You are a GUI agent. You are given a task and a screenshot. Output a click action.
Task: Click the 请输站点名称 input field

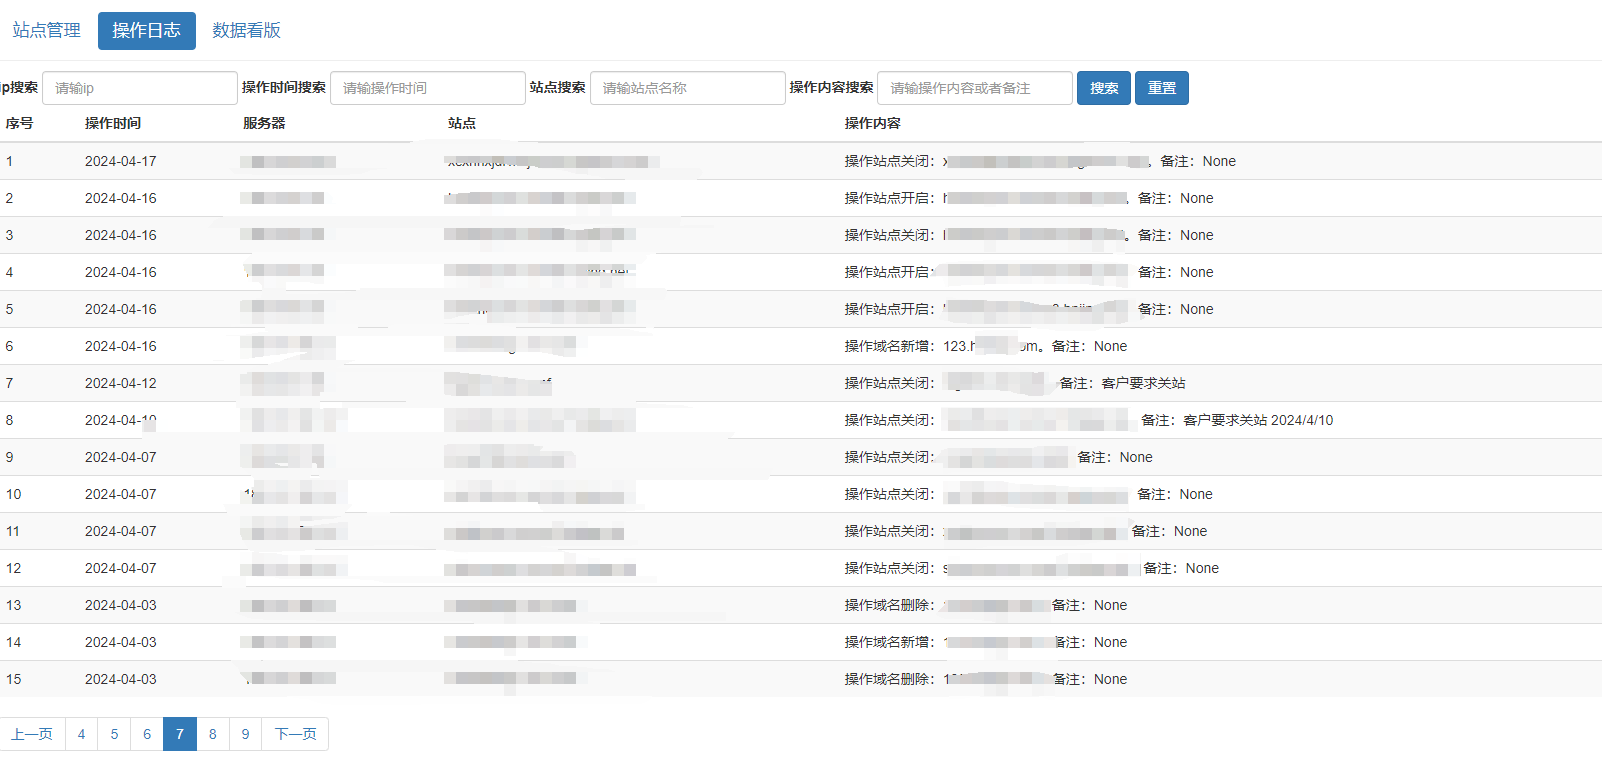[688, 88]
